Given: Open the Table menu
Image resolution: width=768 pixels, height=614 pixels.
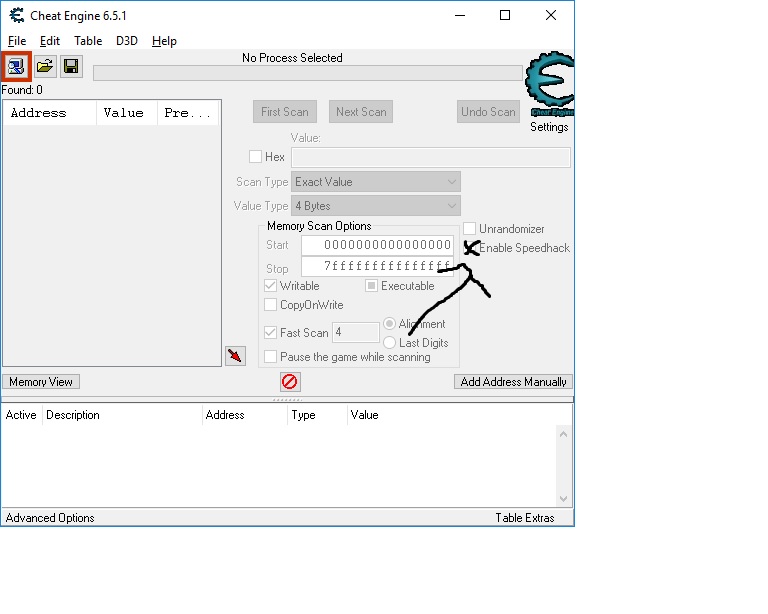Looking at the screenshot, I should pos(88,41).
